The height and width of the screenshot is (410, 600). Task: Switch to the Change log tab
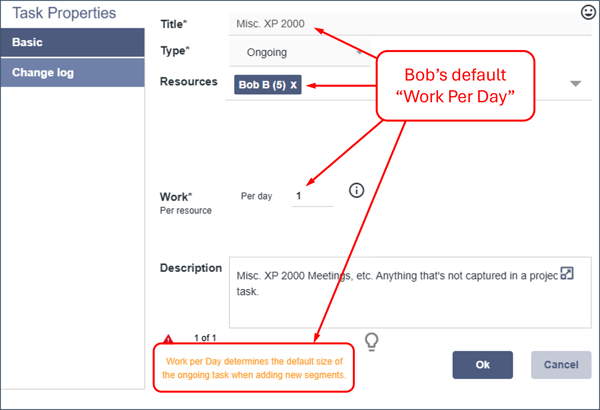73,72
